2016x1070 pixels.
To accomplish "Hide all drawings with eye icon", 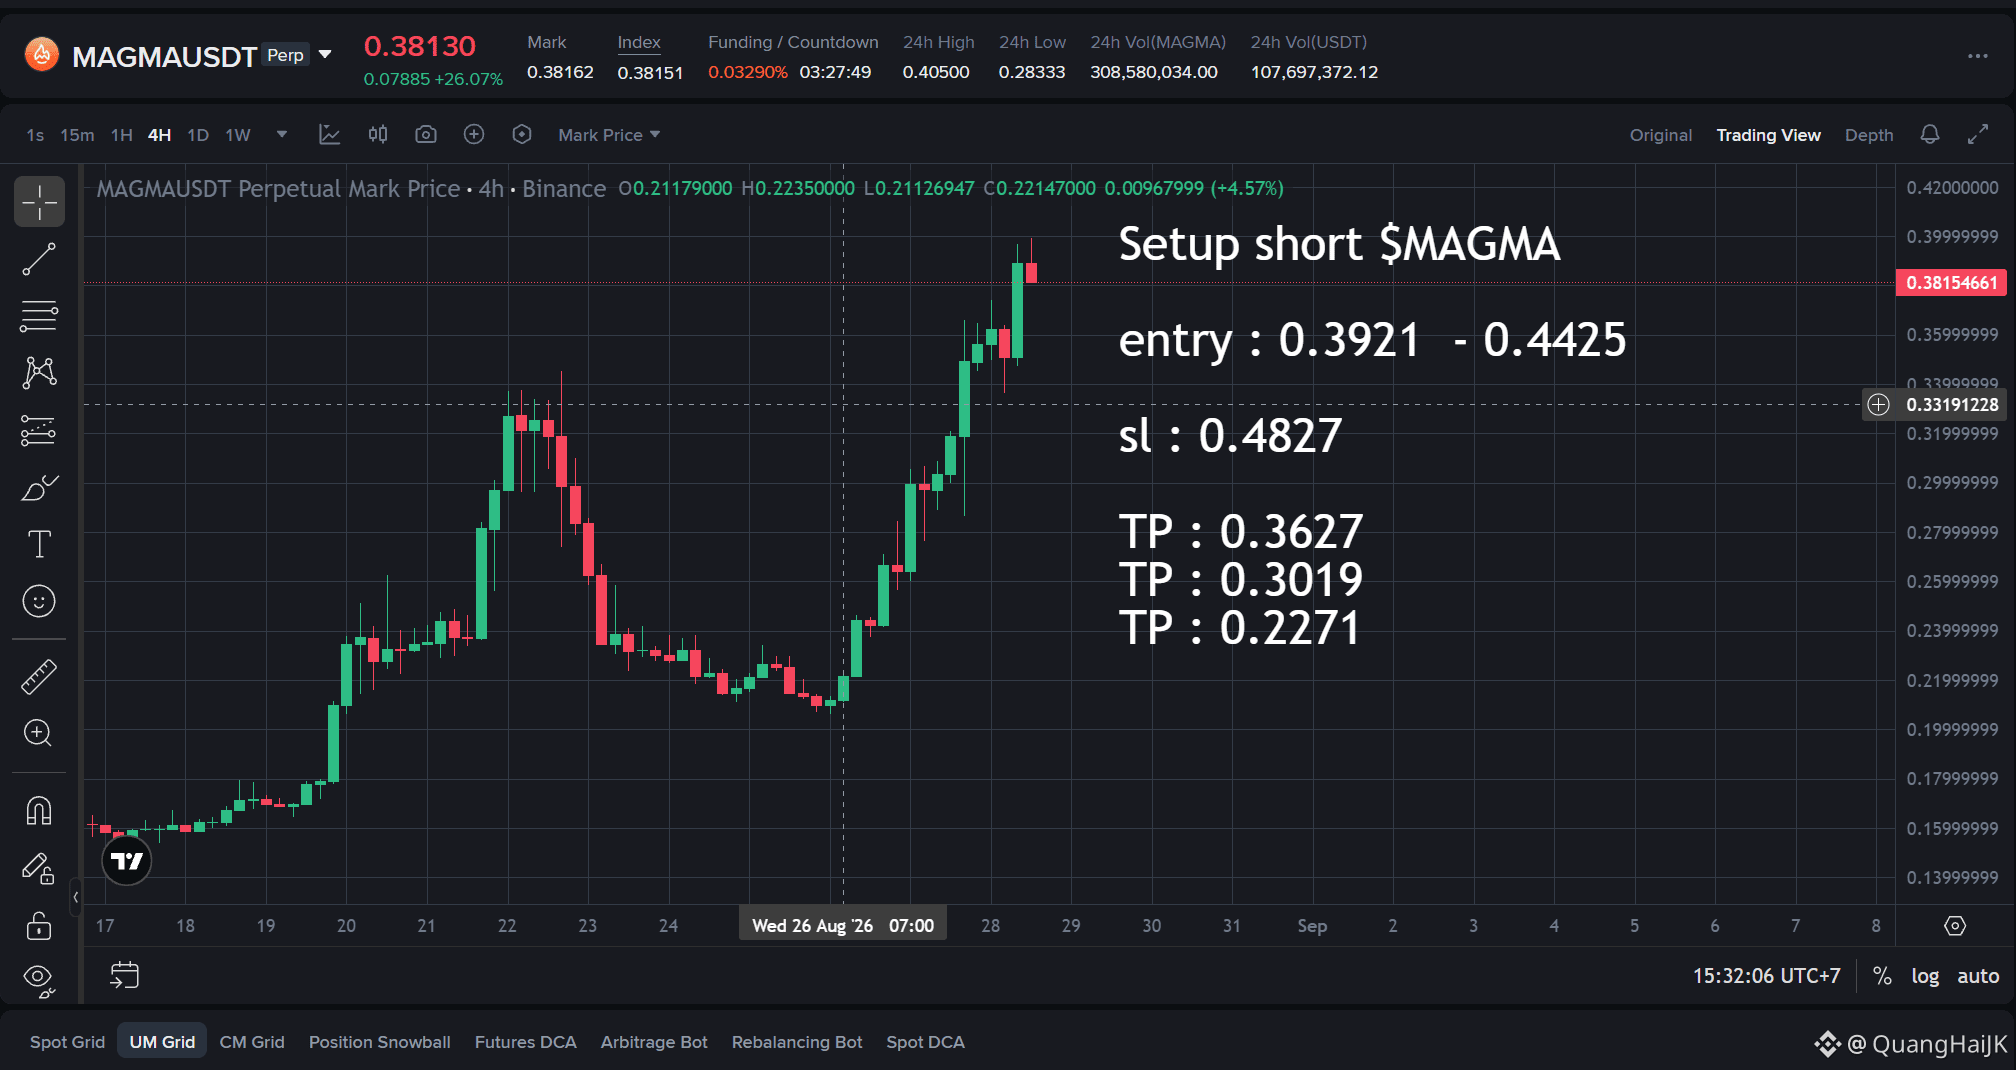I will tap(39, 980).
